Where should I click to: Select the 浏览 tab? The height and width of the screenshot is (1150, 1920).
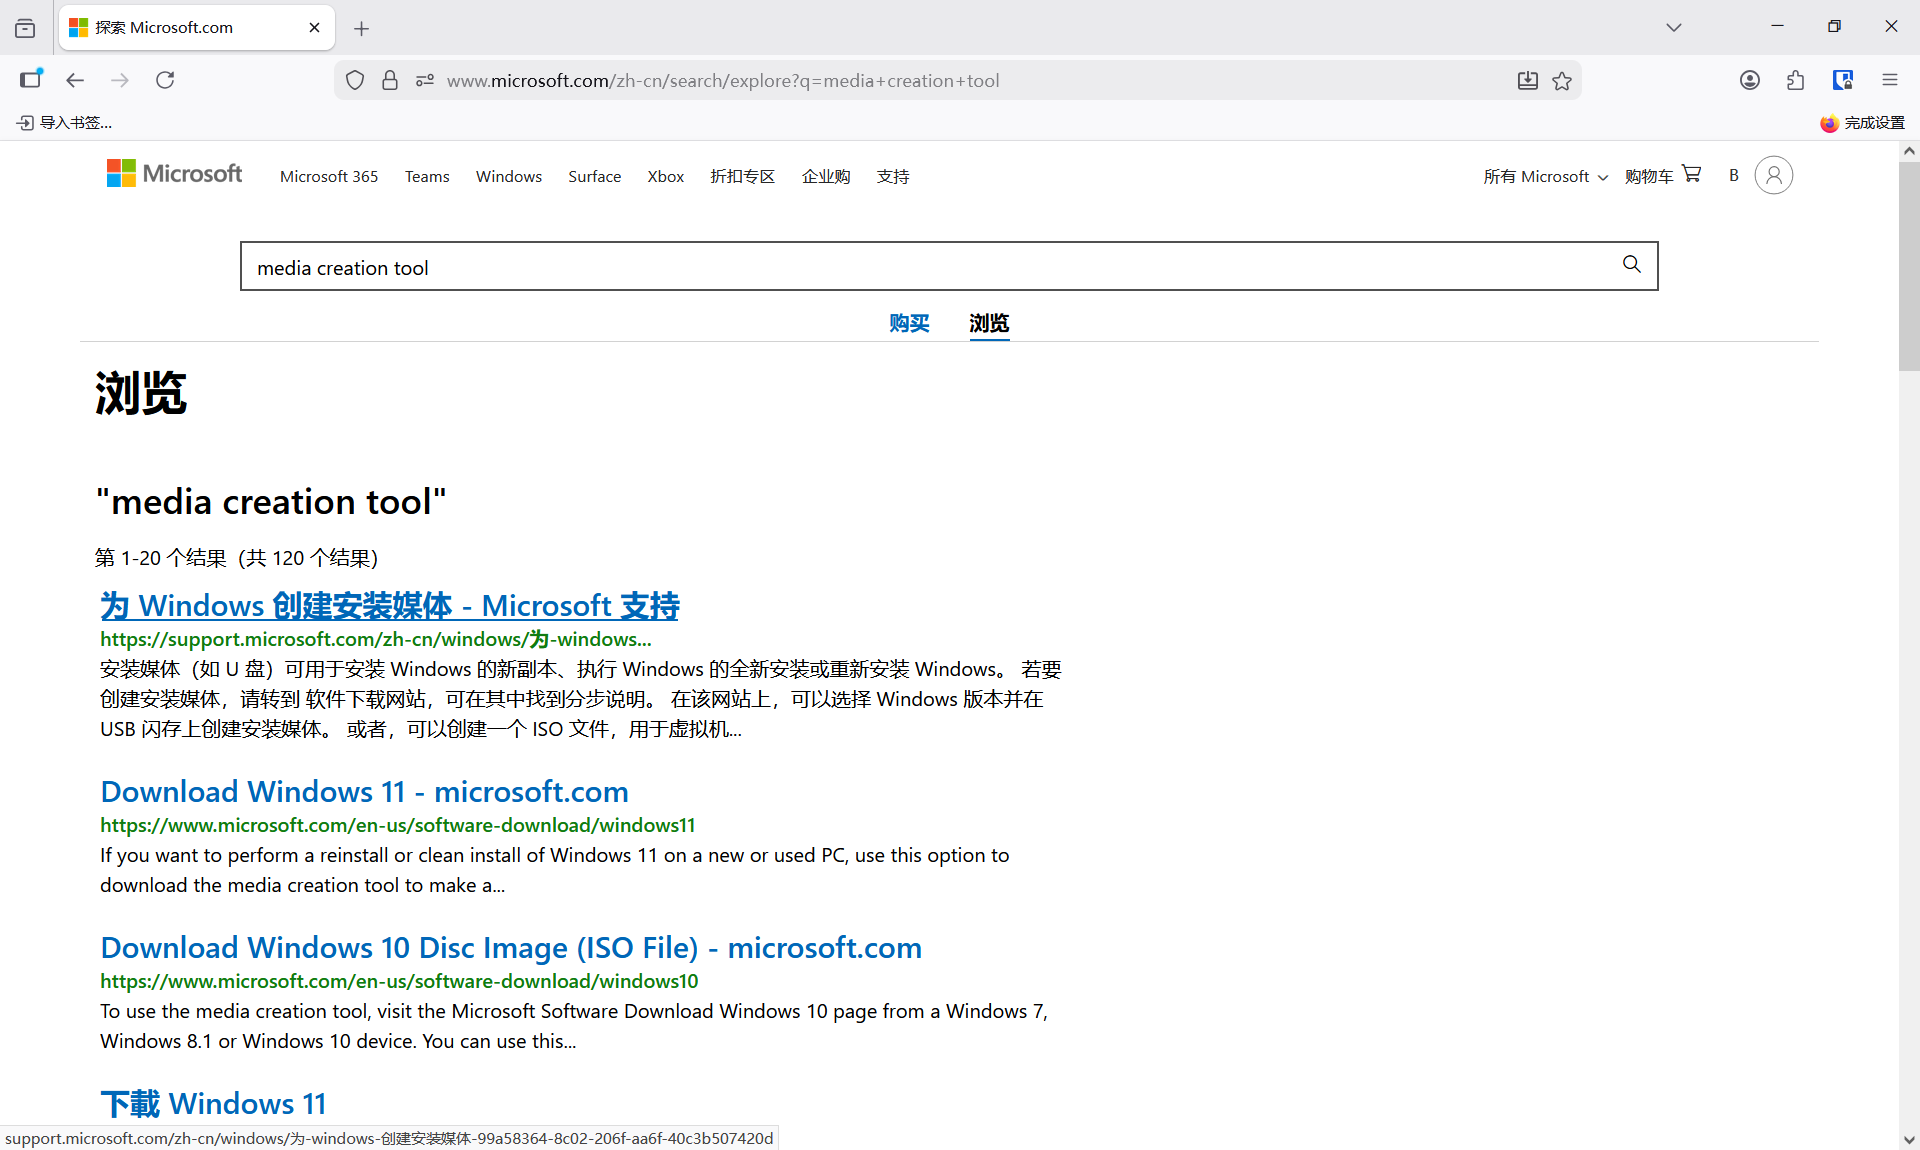click(989, 323)
